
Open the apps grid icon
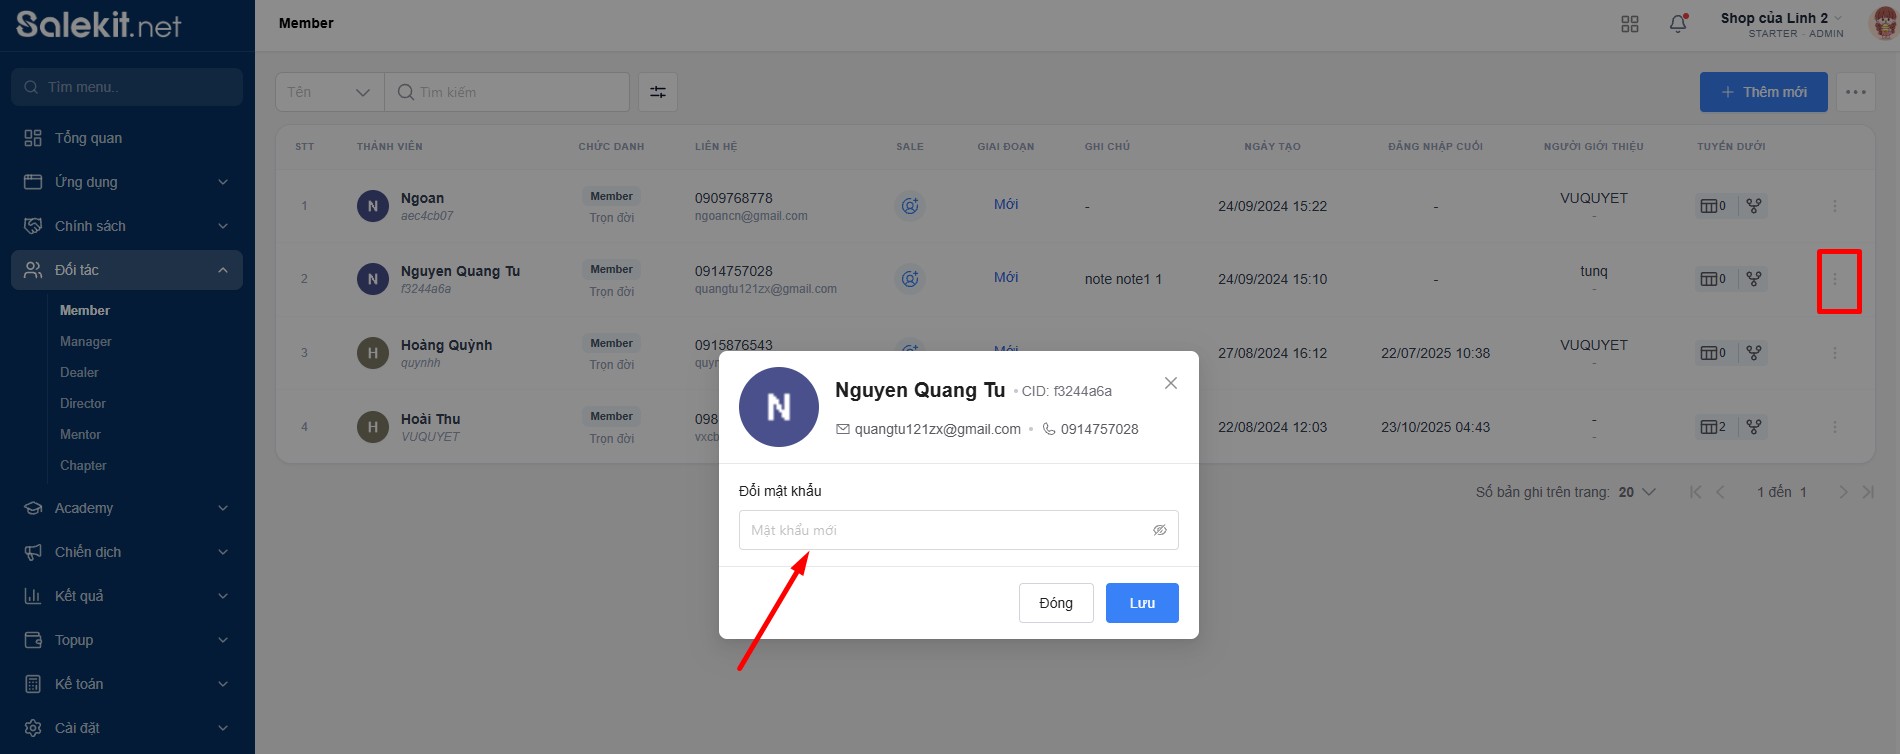[x=1629, y=24]
